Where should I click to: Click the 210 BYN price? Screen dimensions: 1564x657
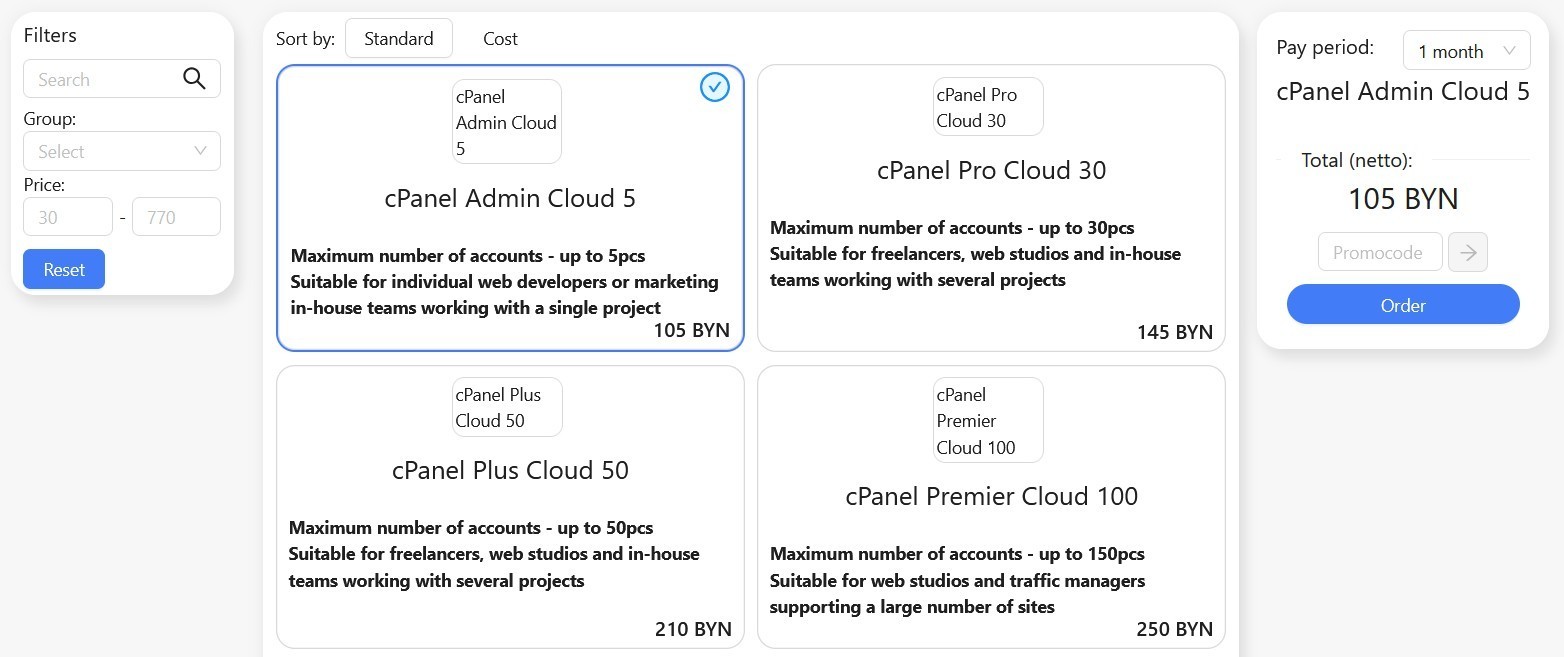[693, 629]
